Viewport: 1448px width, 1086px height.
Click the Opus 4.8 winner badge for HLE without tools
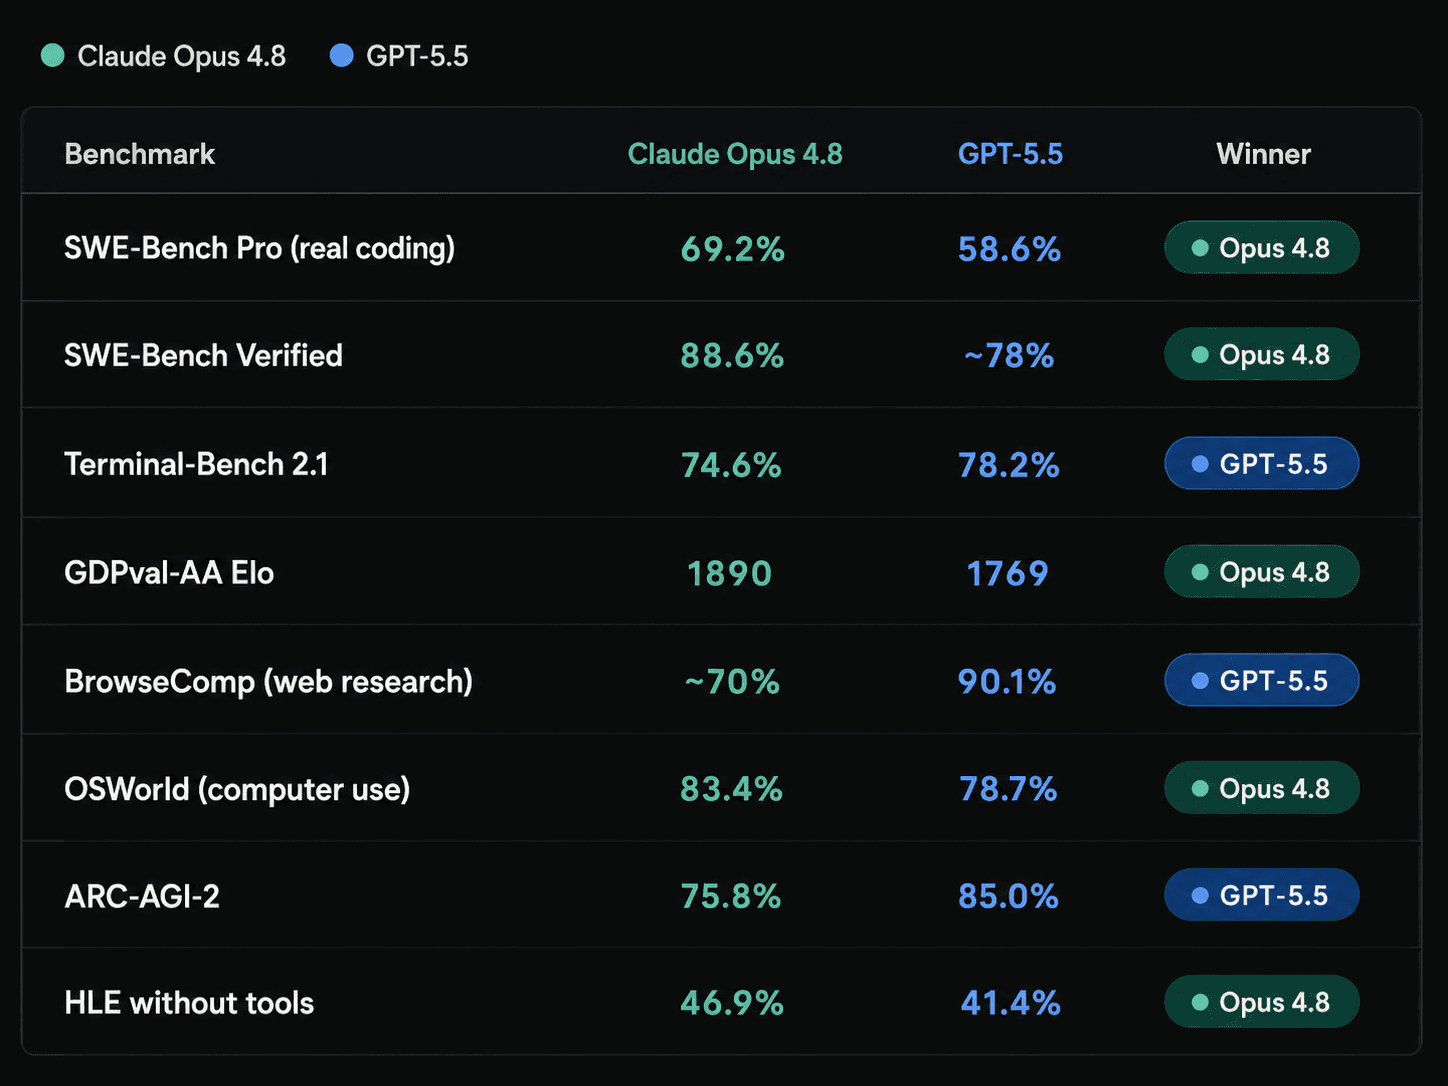pos(1262,1002)
